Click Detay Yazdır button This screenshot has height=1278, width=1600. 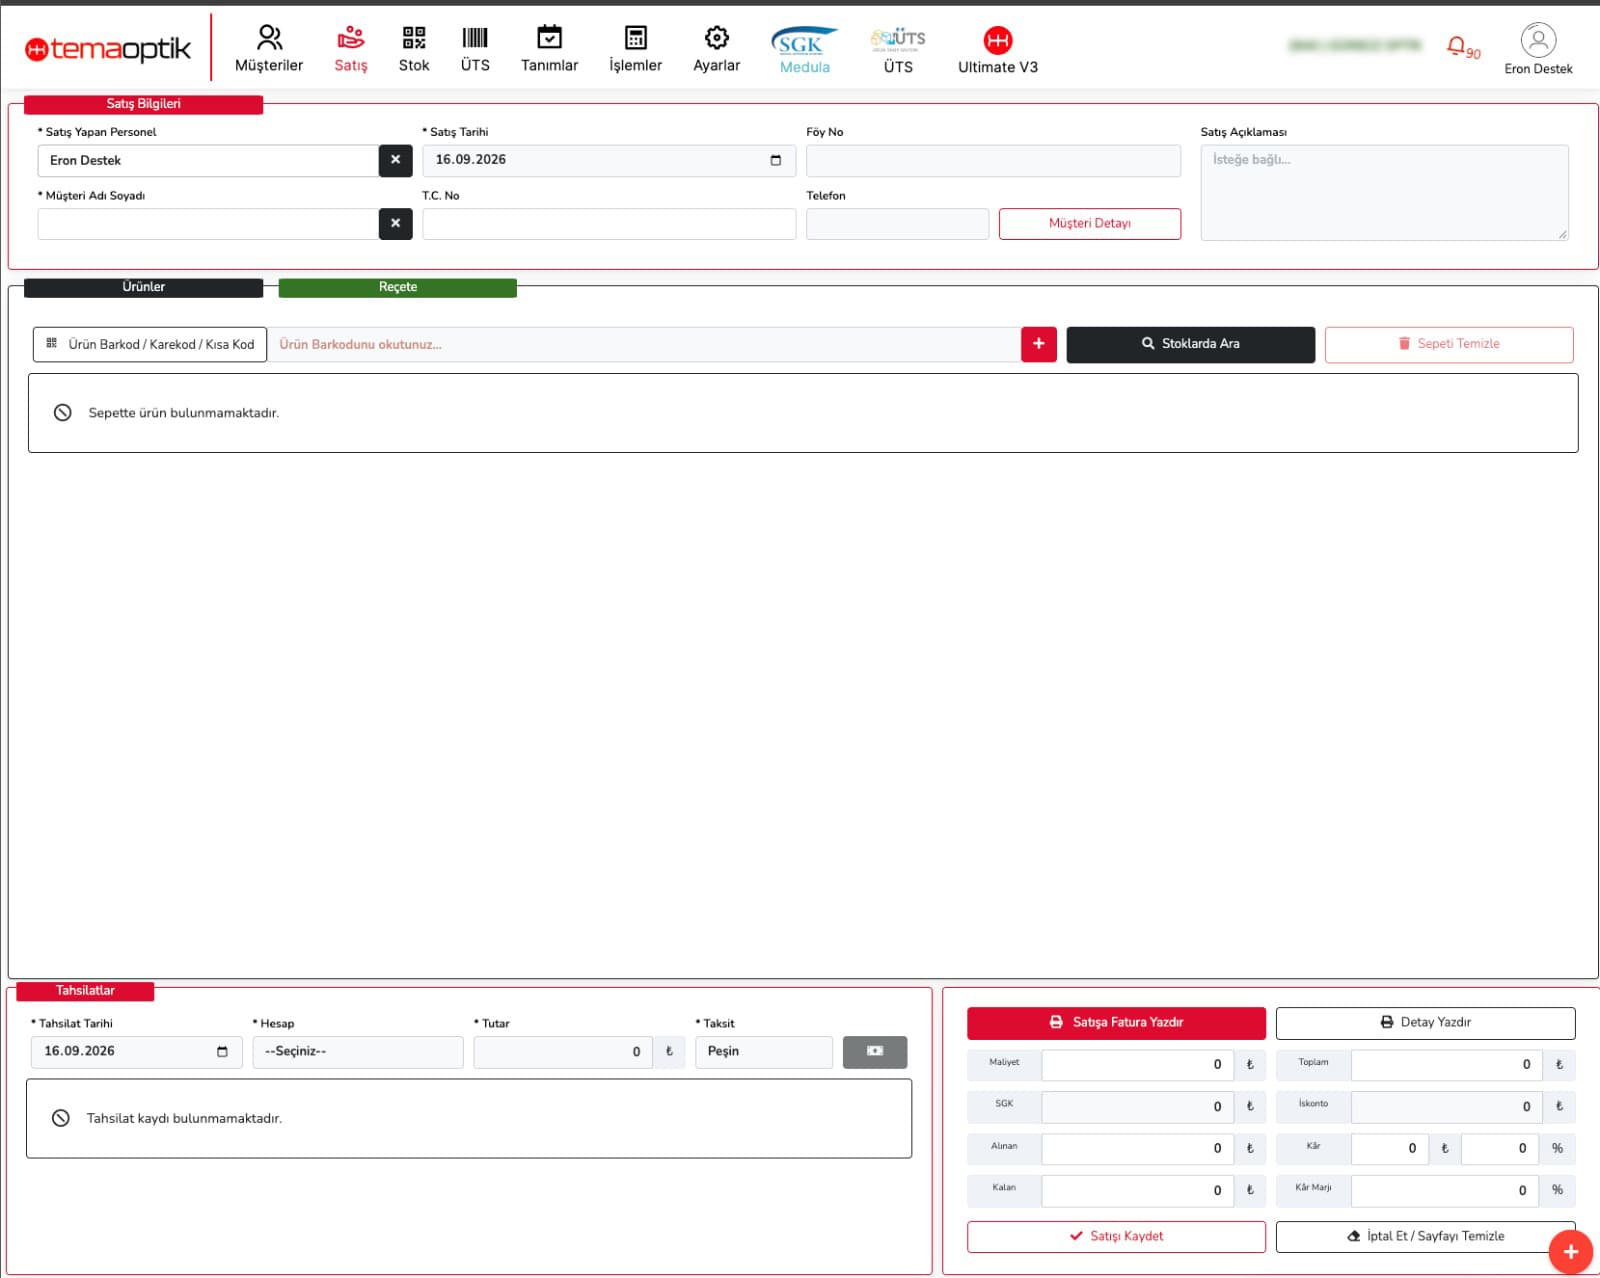pos(1426,1023)
